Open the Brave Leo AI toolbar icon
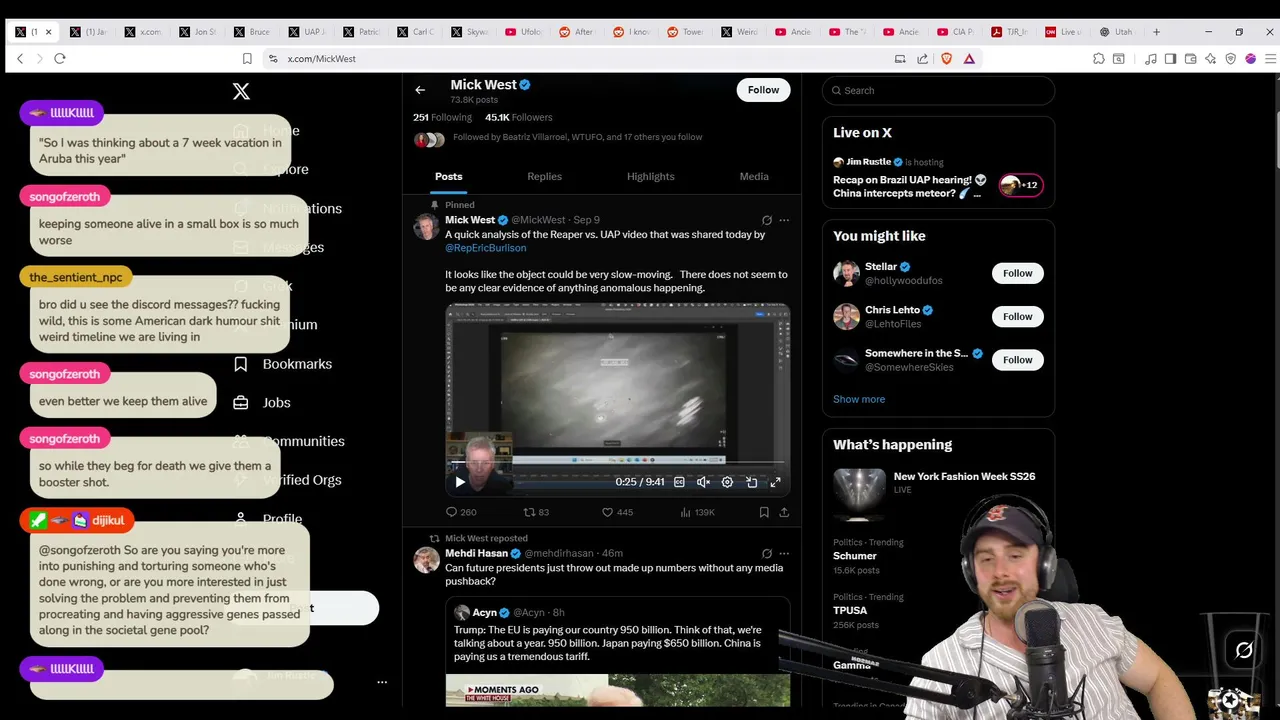The height and width of the screenshot is (720, 1280). tap(1210, 59)
